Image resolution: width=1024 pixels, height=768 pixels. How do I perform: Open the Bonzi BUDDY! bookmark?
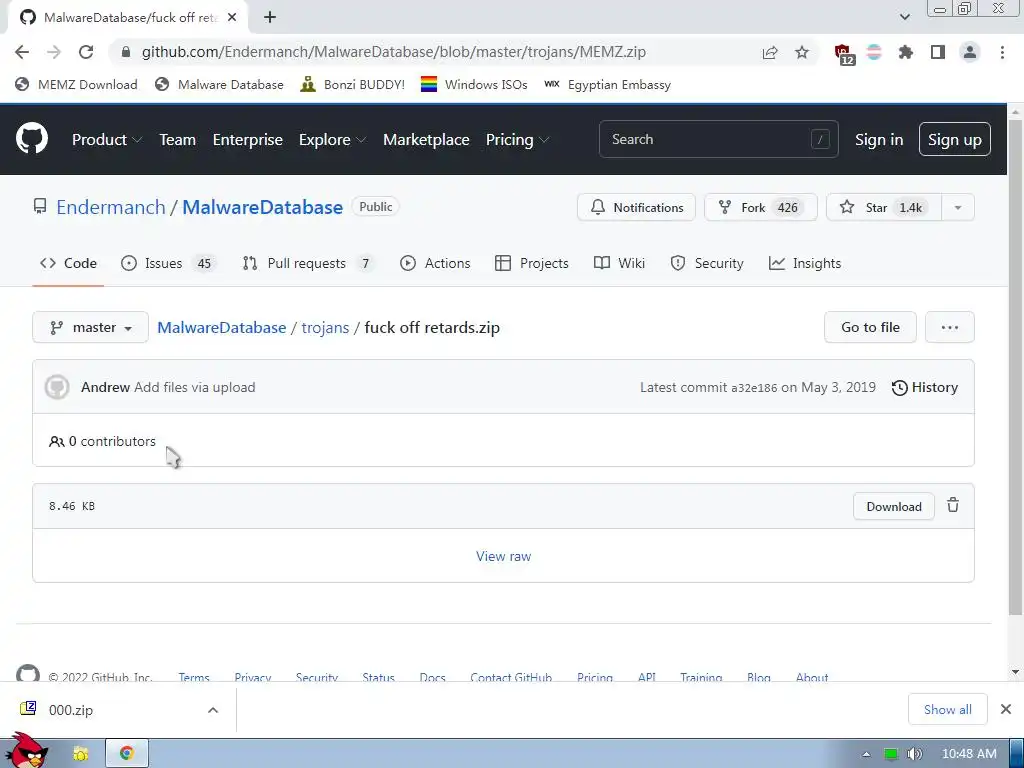coord(353,84)
